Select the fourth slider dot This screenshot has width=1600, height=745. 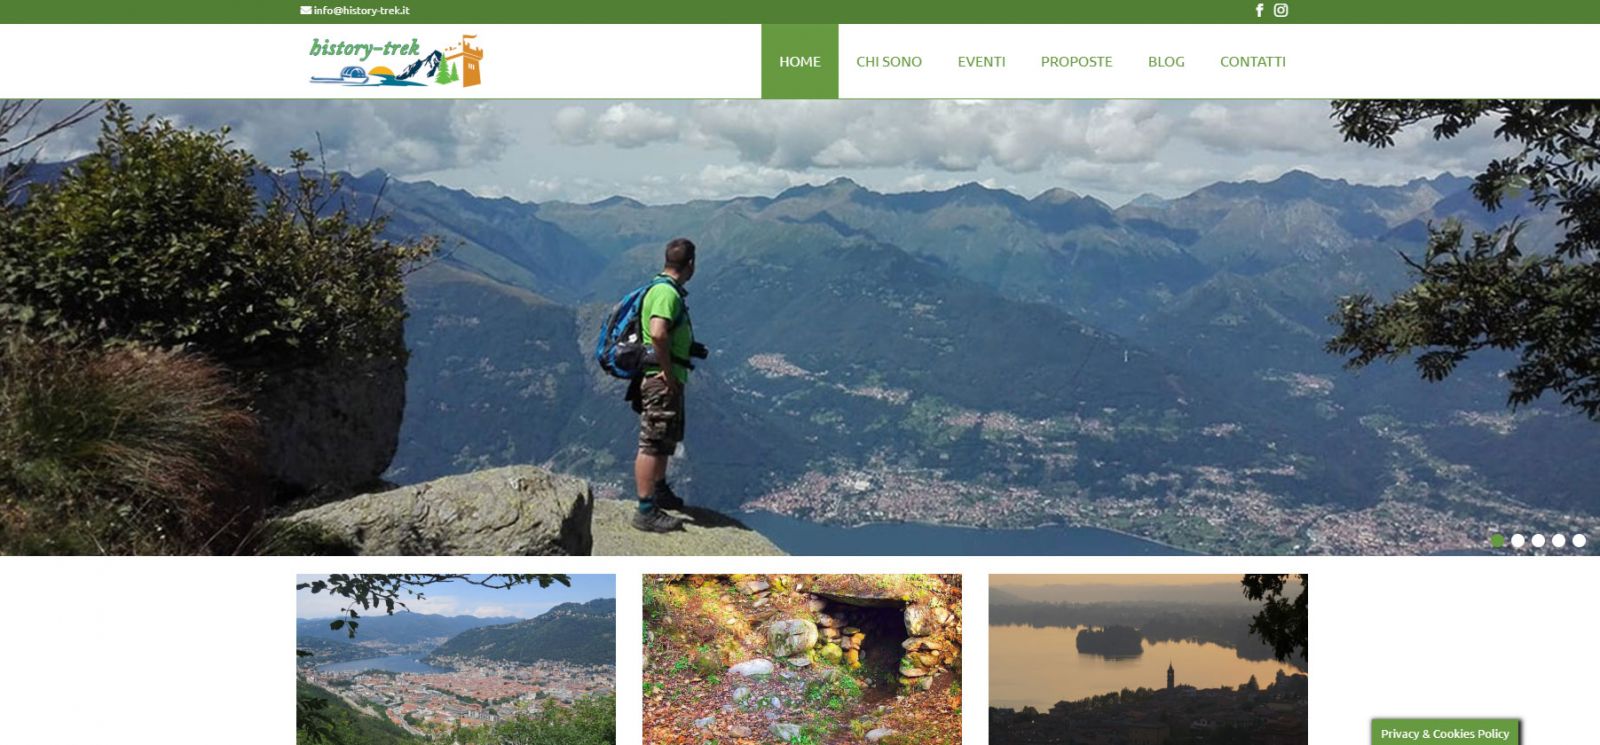pyautogui.click(x=1559, y=540)
